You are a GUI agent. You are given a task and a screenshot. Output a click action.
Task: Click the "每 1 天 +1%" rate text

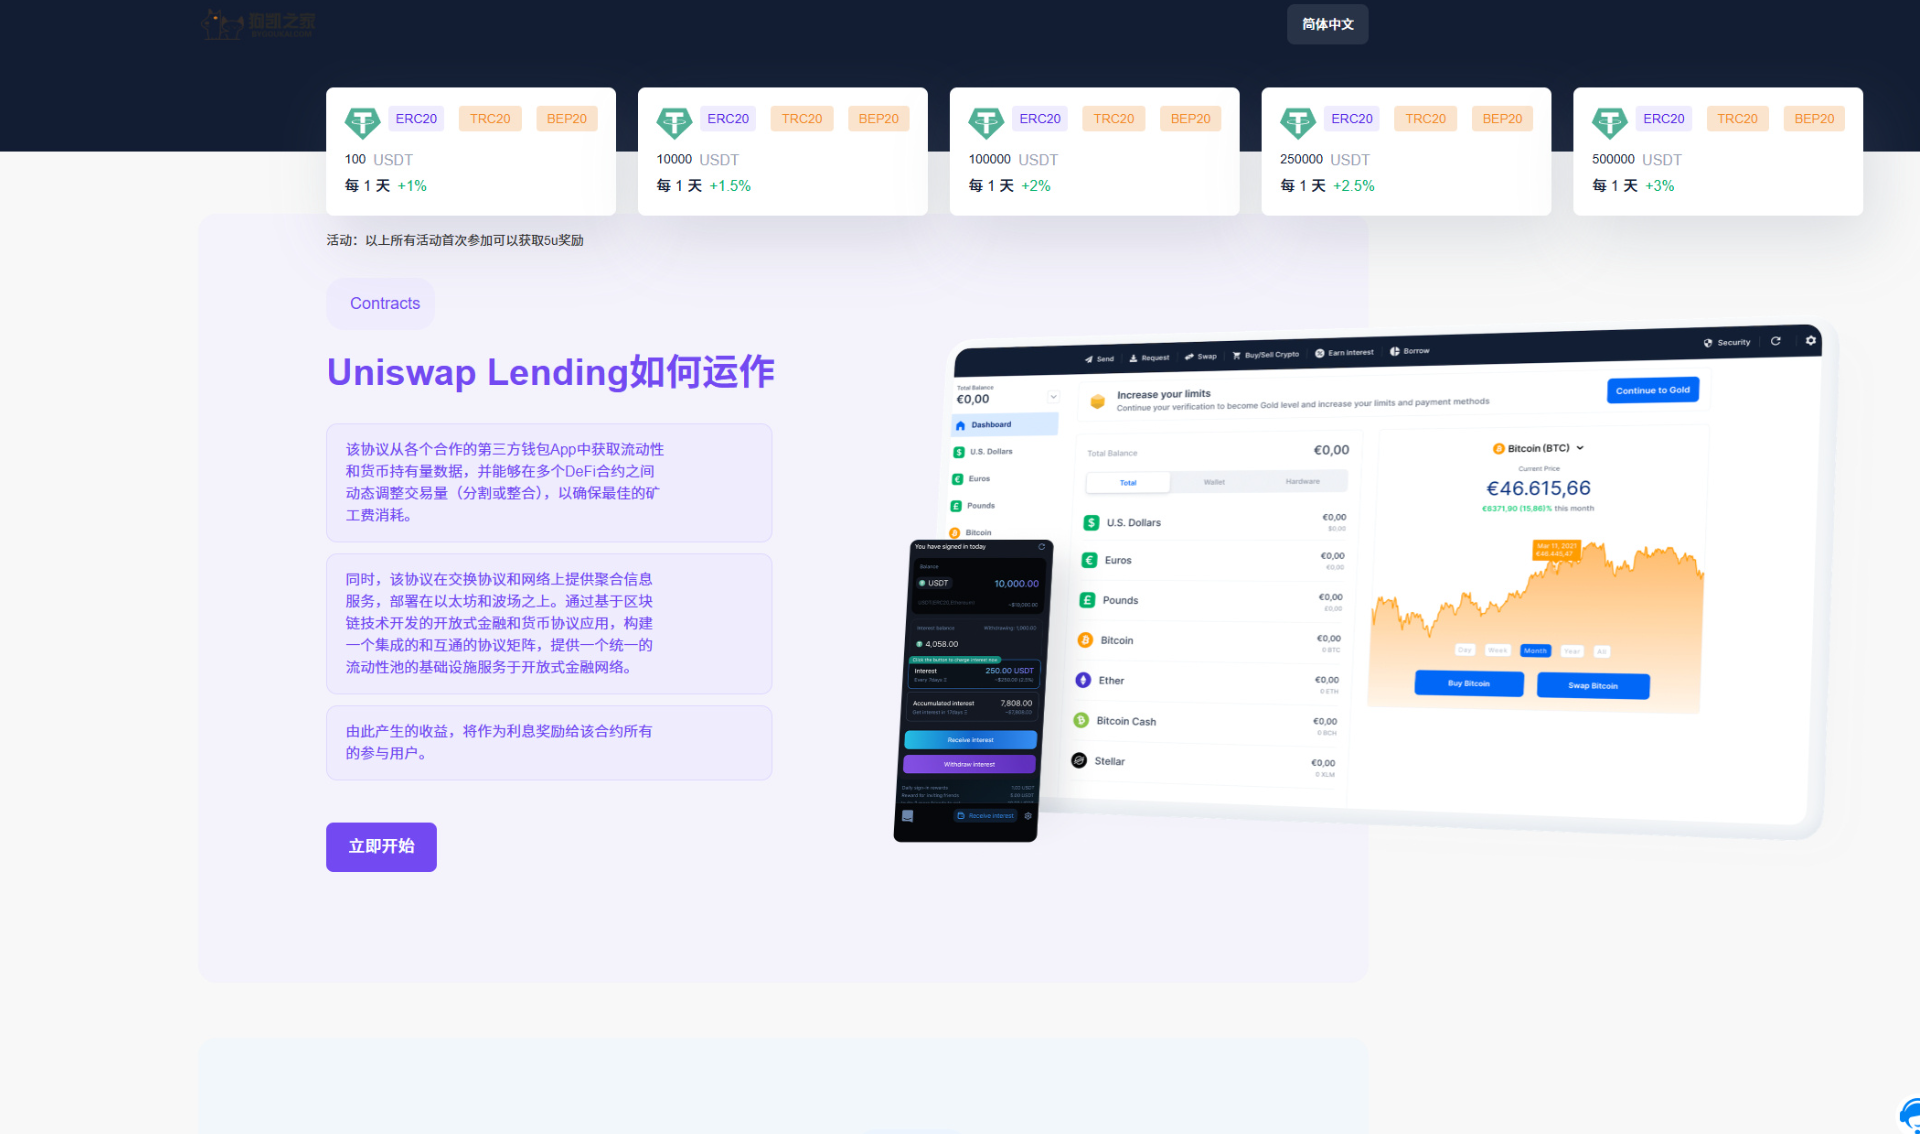coord(386,186)
